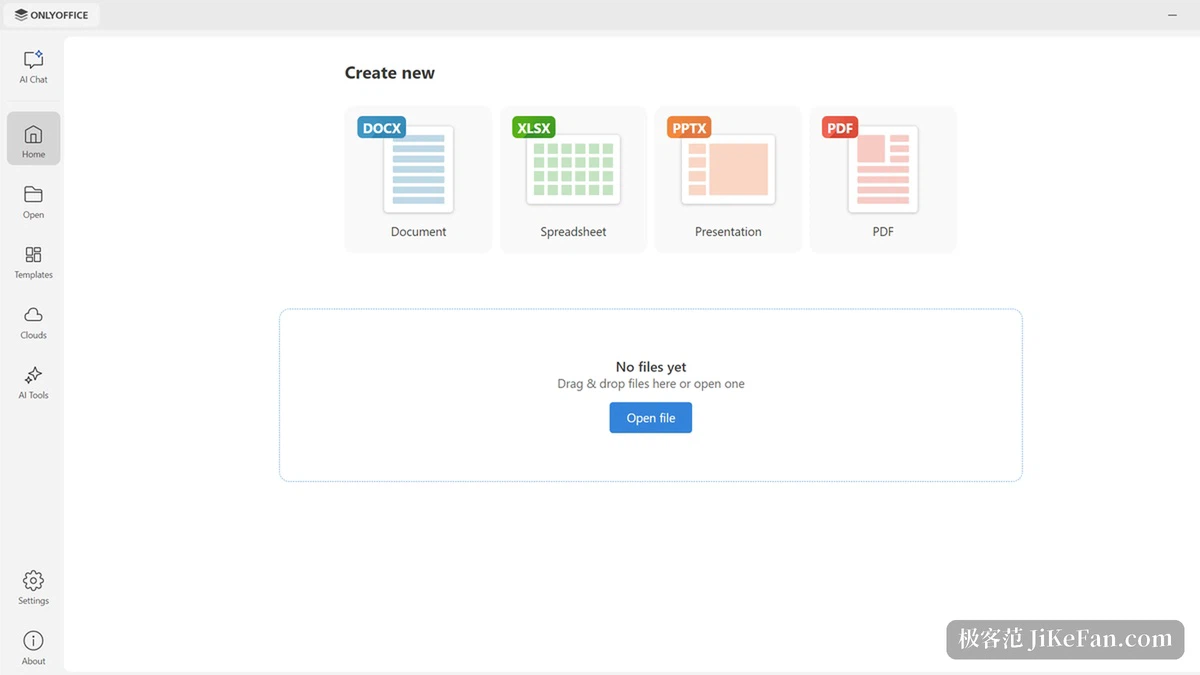Show the About info page
This screenshot has width=1200, height=675.
33,647
